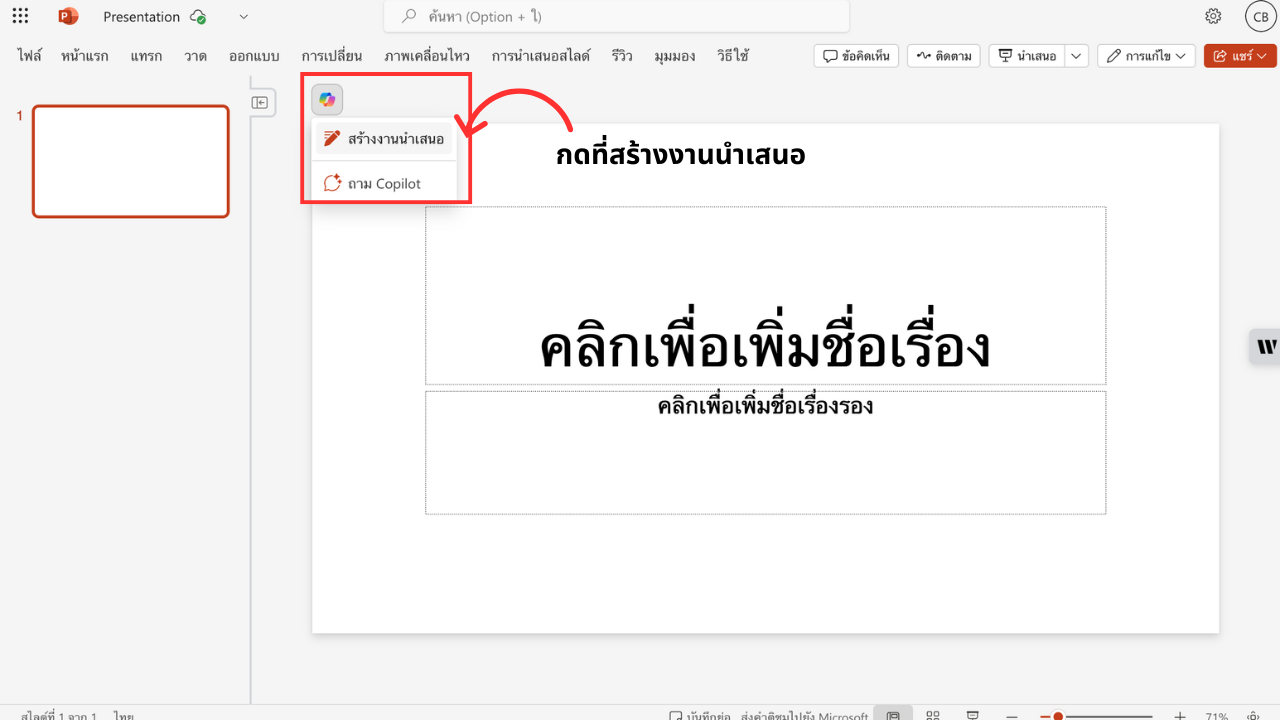Click the ข้อคิดเห็น comments button

point(857,56)
